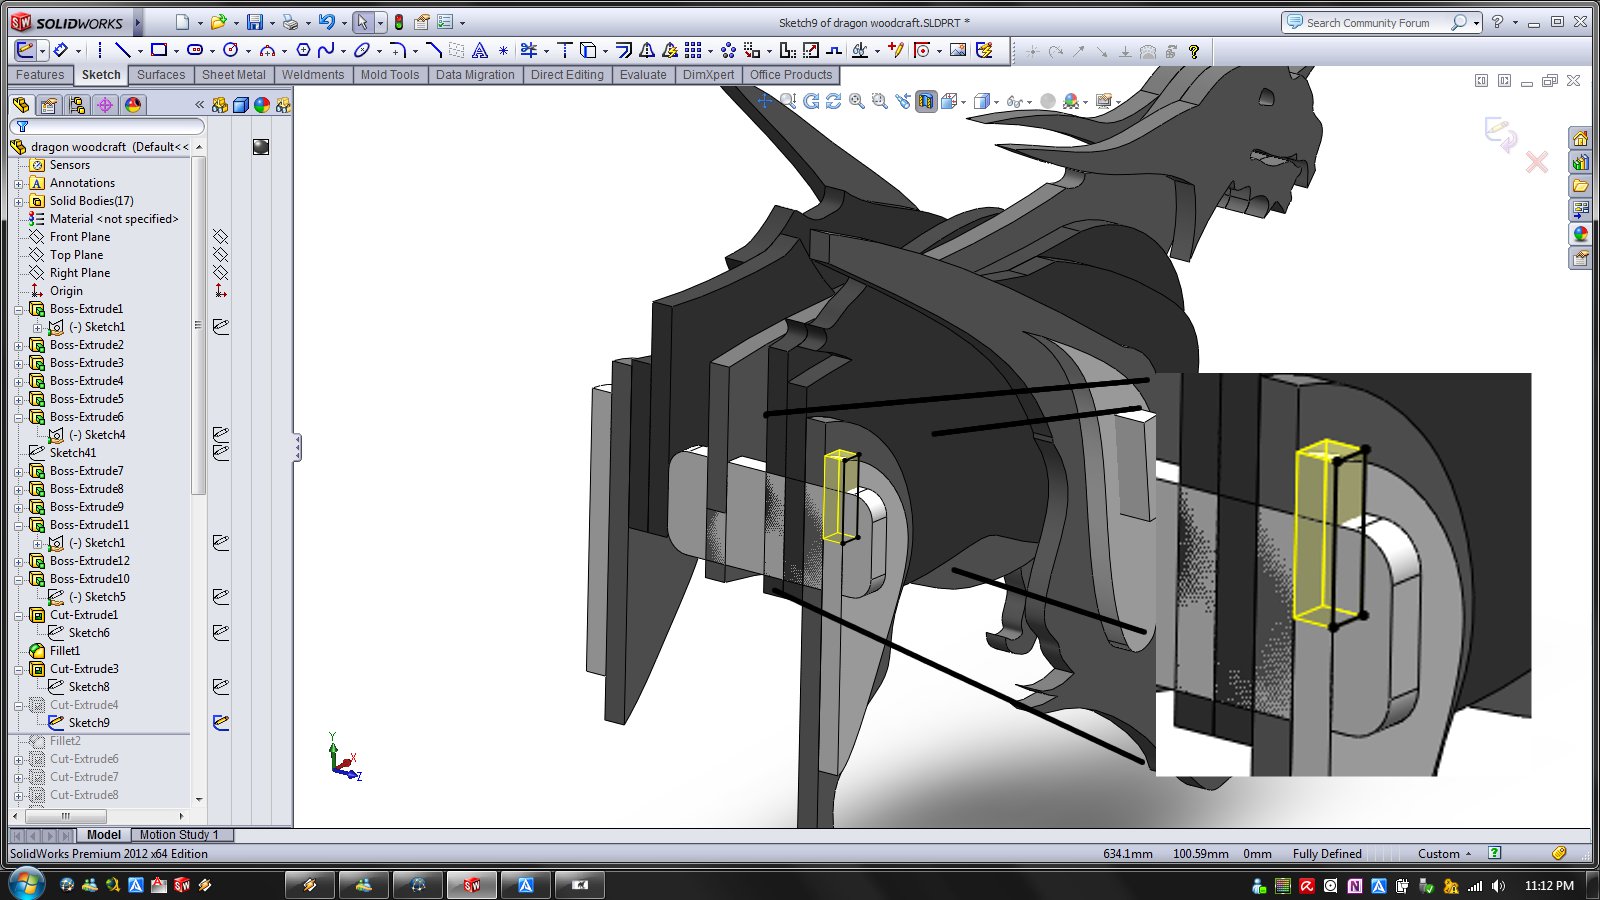Click the Help question mark button

point(1497,22)
